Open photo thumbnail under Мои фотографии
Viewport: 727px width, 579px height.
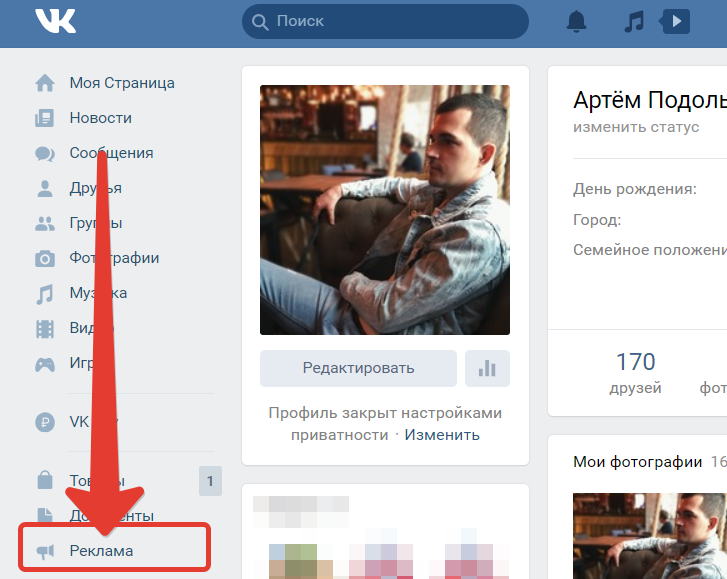click(650, 536)
